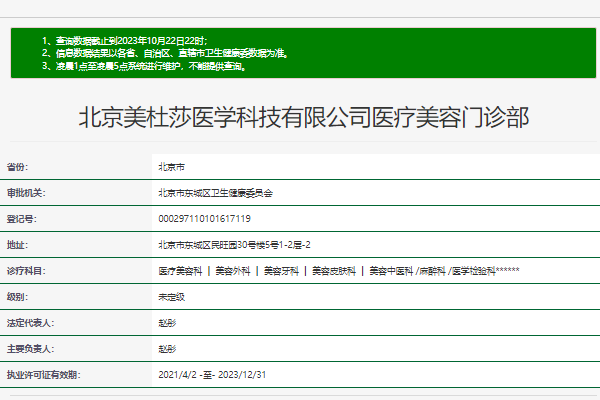Click the validity dates 2021/4/2 -至- 2023/12/31

coord(212,375)
